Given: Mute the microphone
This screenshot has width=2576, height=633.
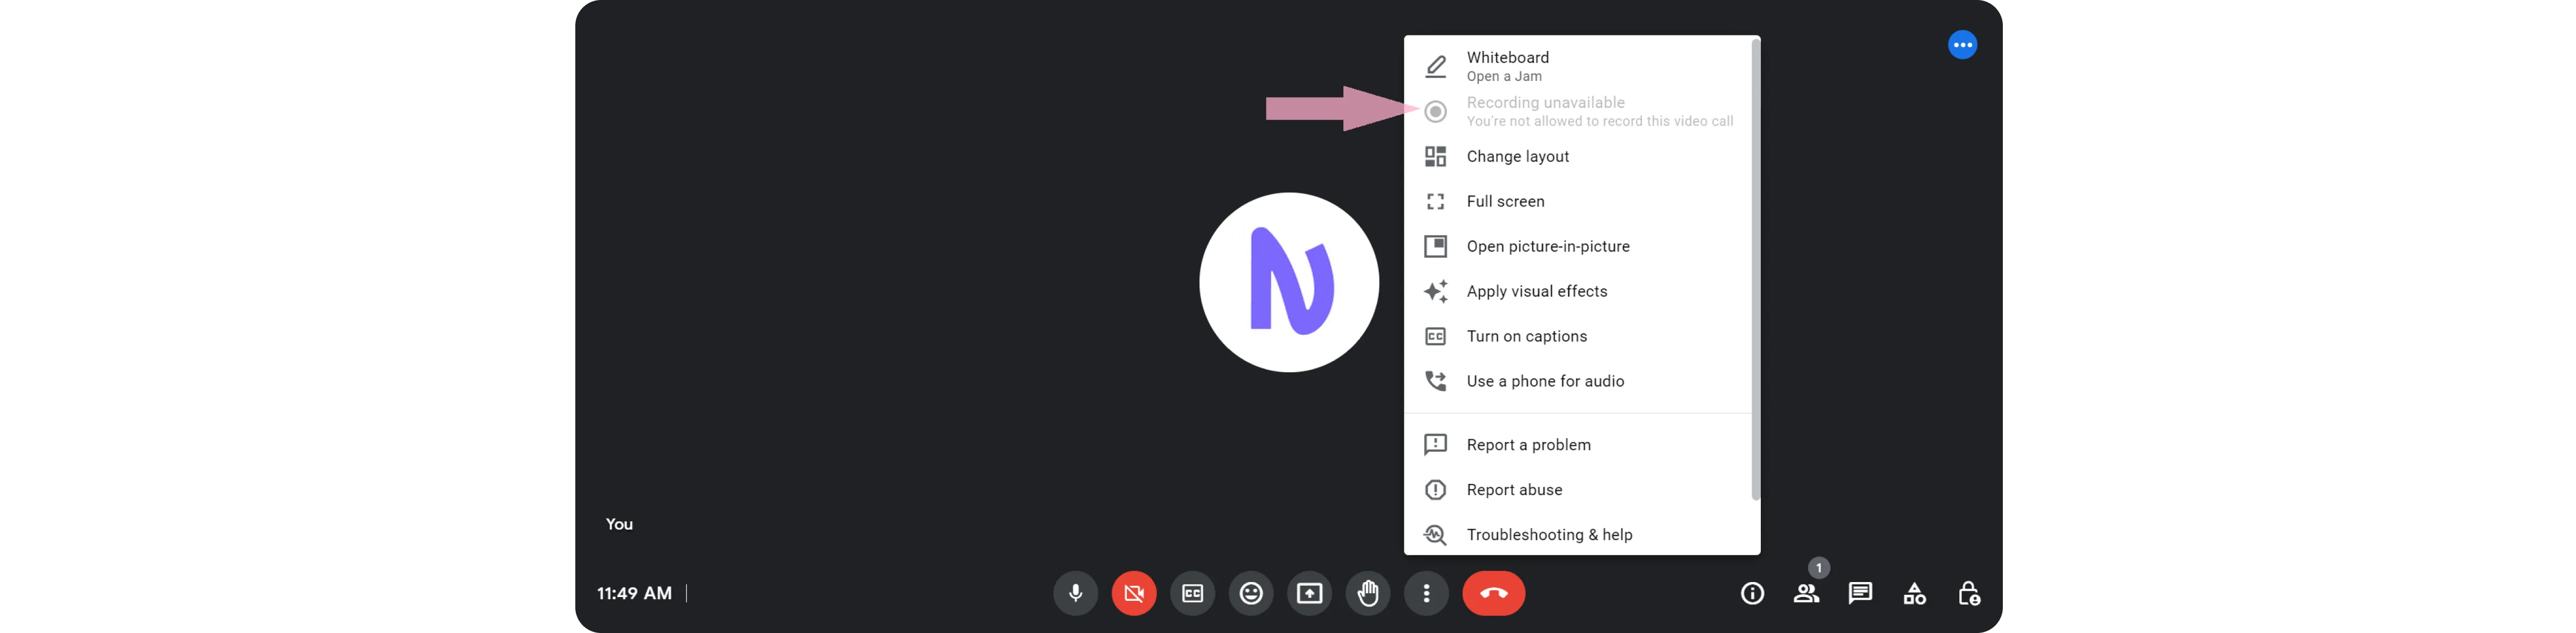Looking at the screenshot, I should tap(1075, 593).
